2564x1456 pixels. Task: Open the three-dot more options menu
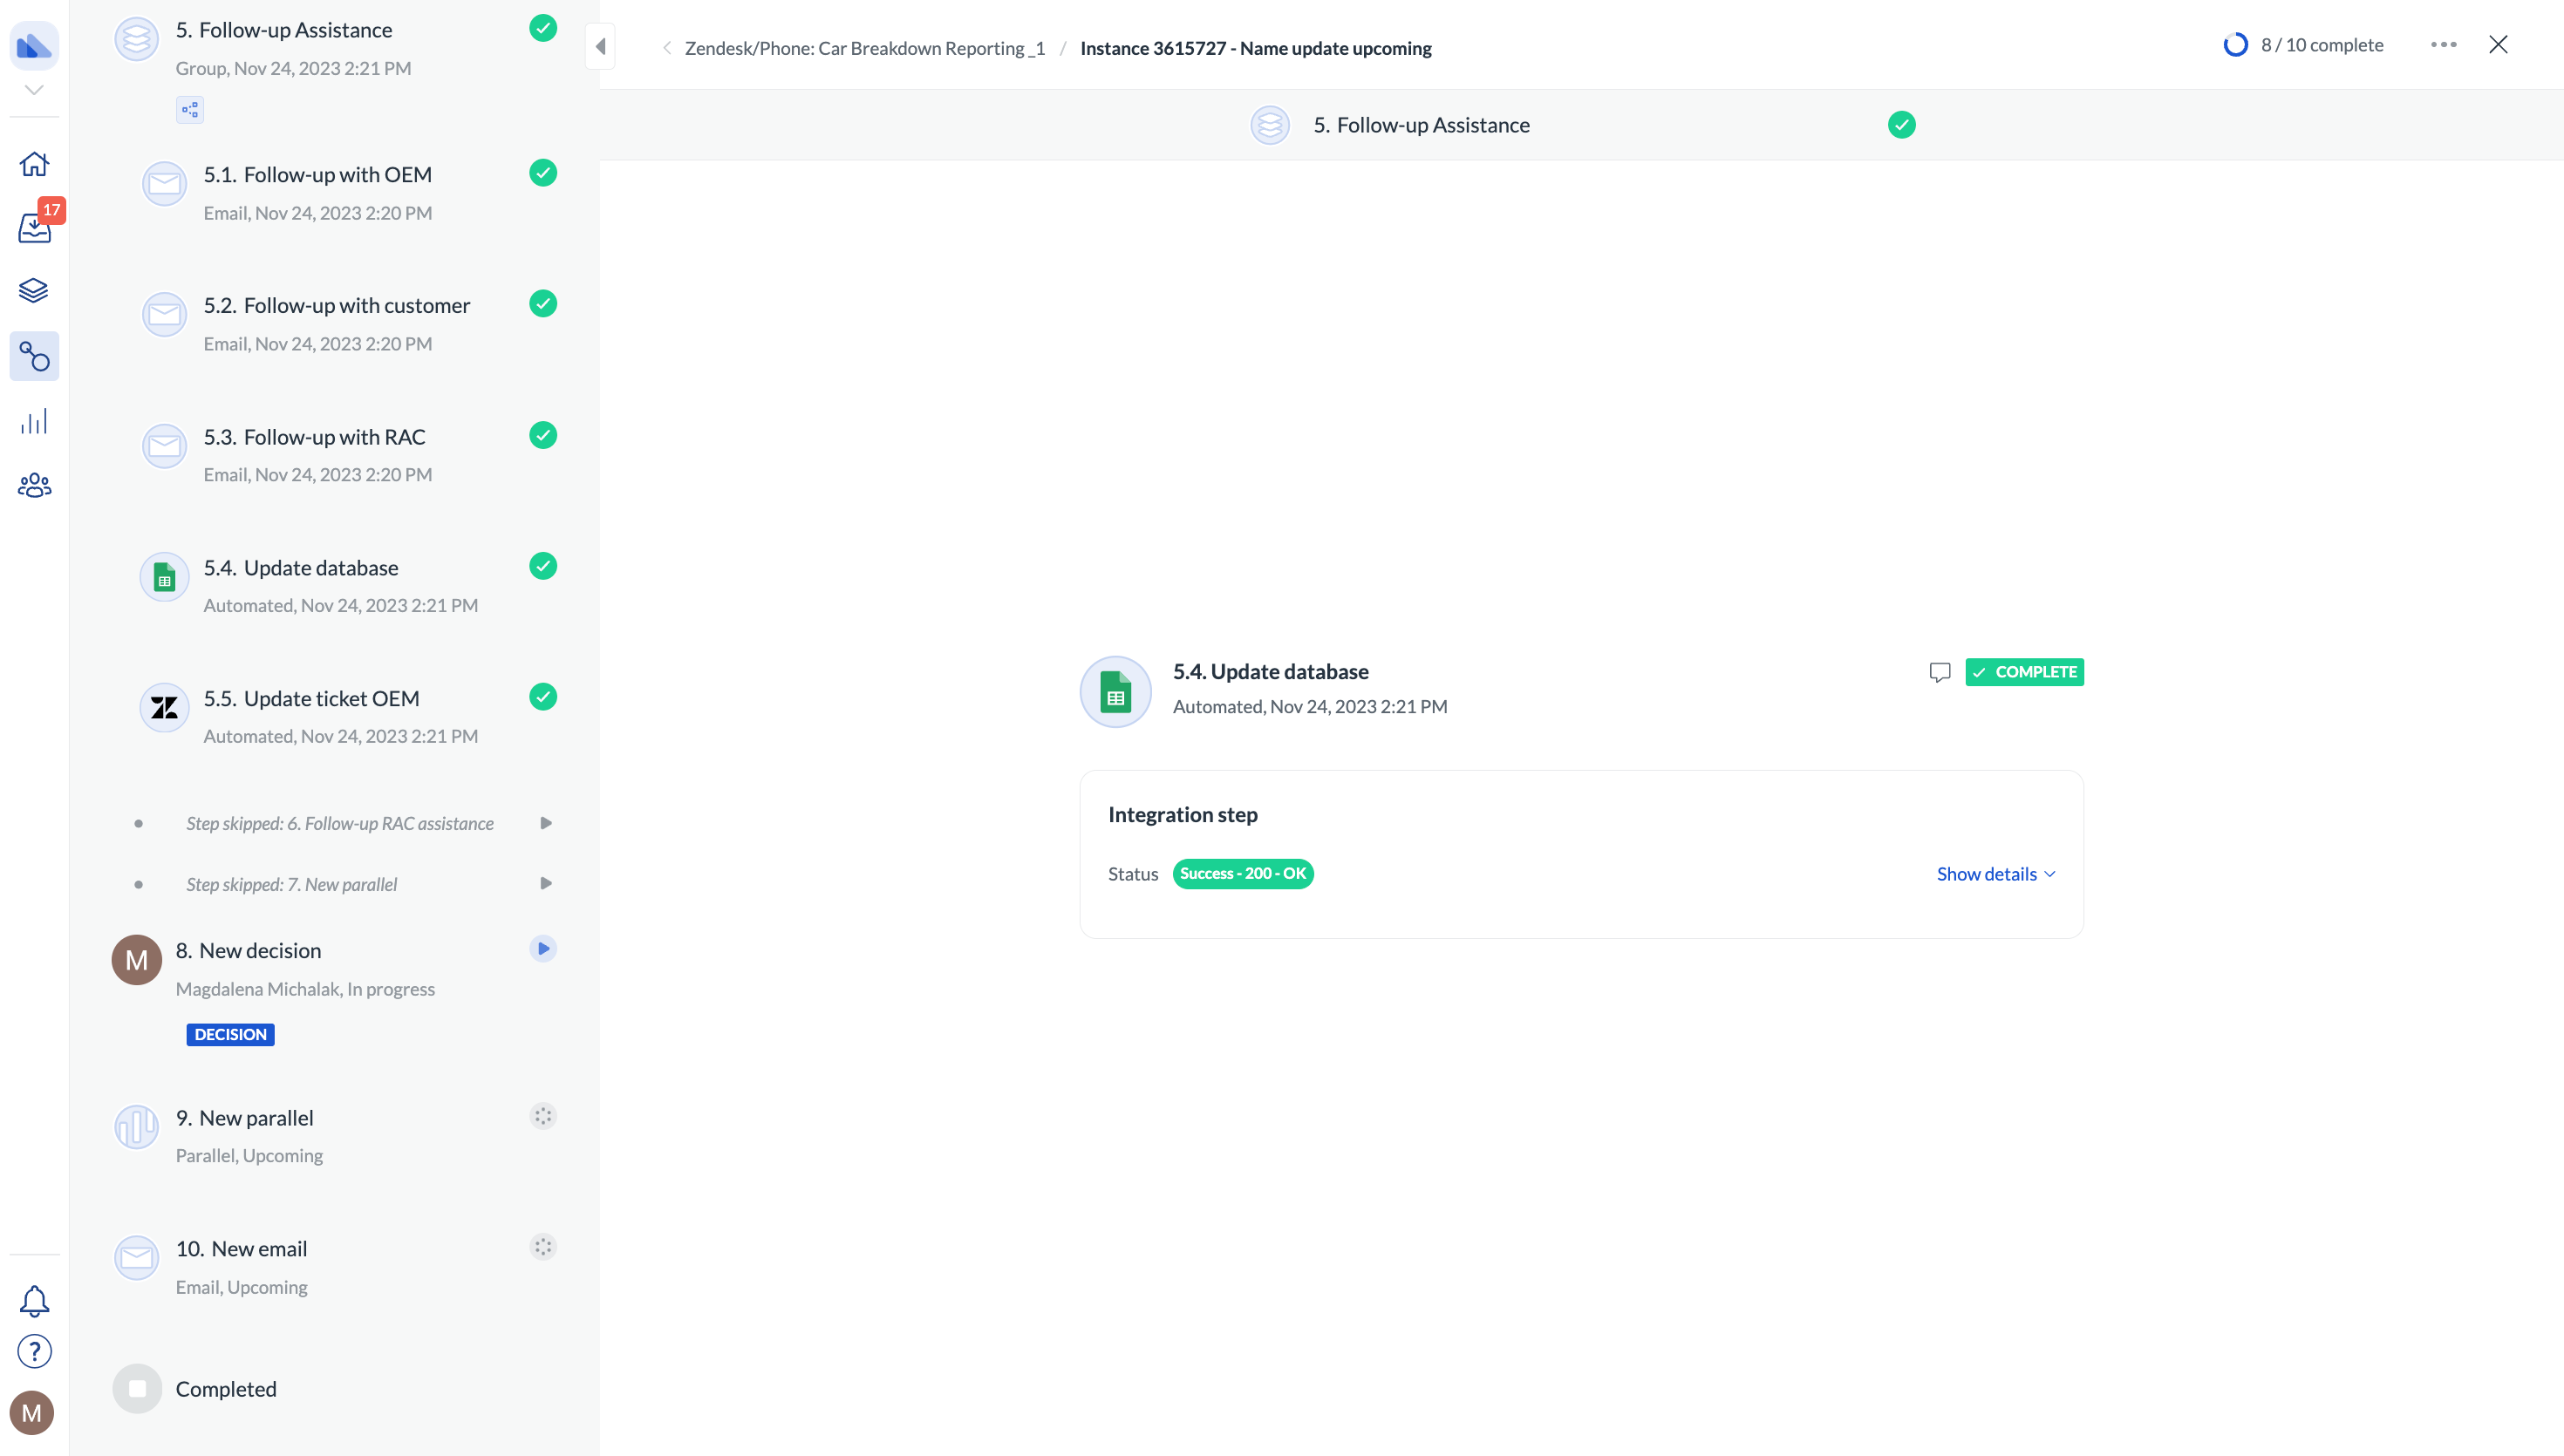[2443, 45]
